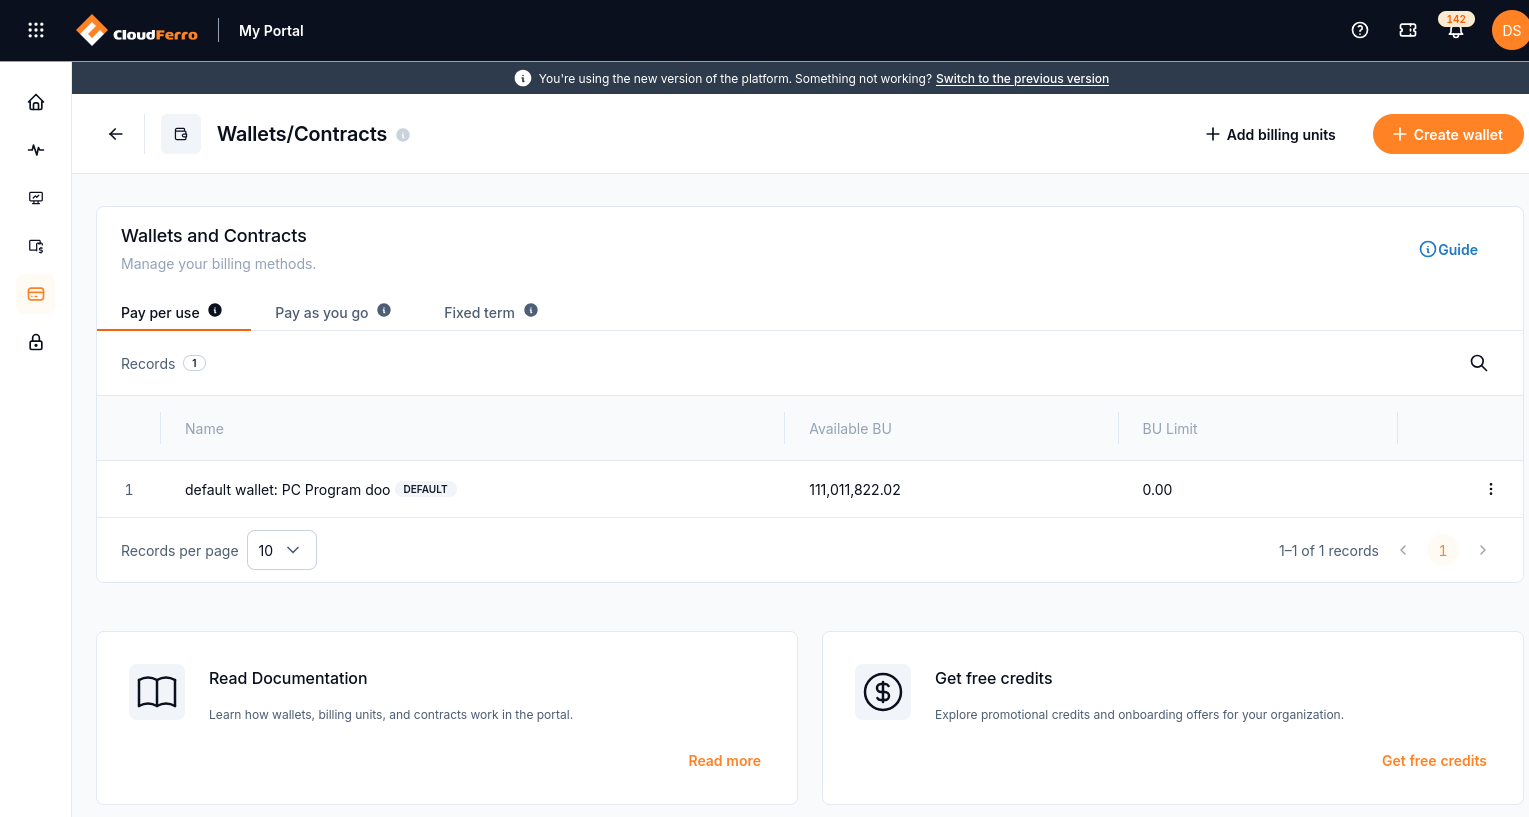Show info tooltip for Fixed term
The height and width of the screenshot is (817, 1529).
click(531, 310)
